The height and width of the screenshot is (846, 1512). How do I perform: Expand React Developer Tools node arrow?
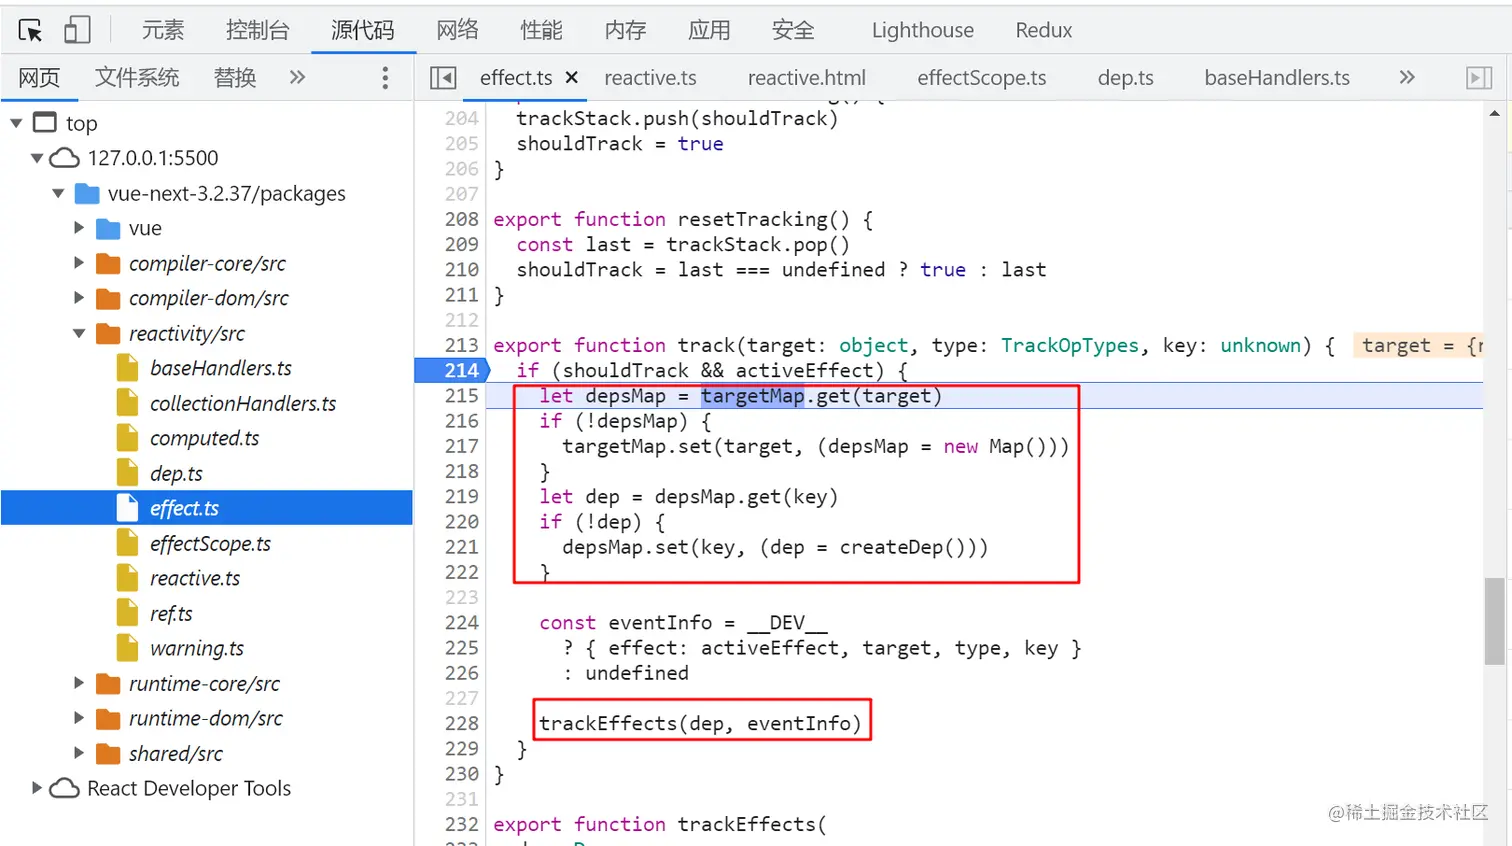pos(37,788)
